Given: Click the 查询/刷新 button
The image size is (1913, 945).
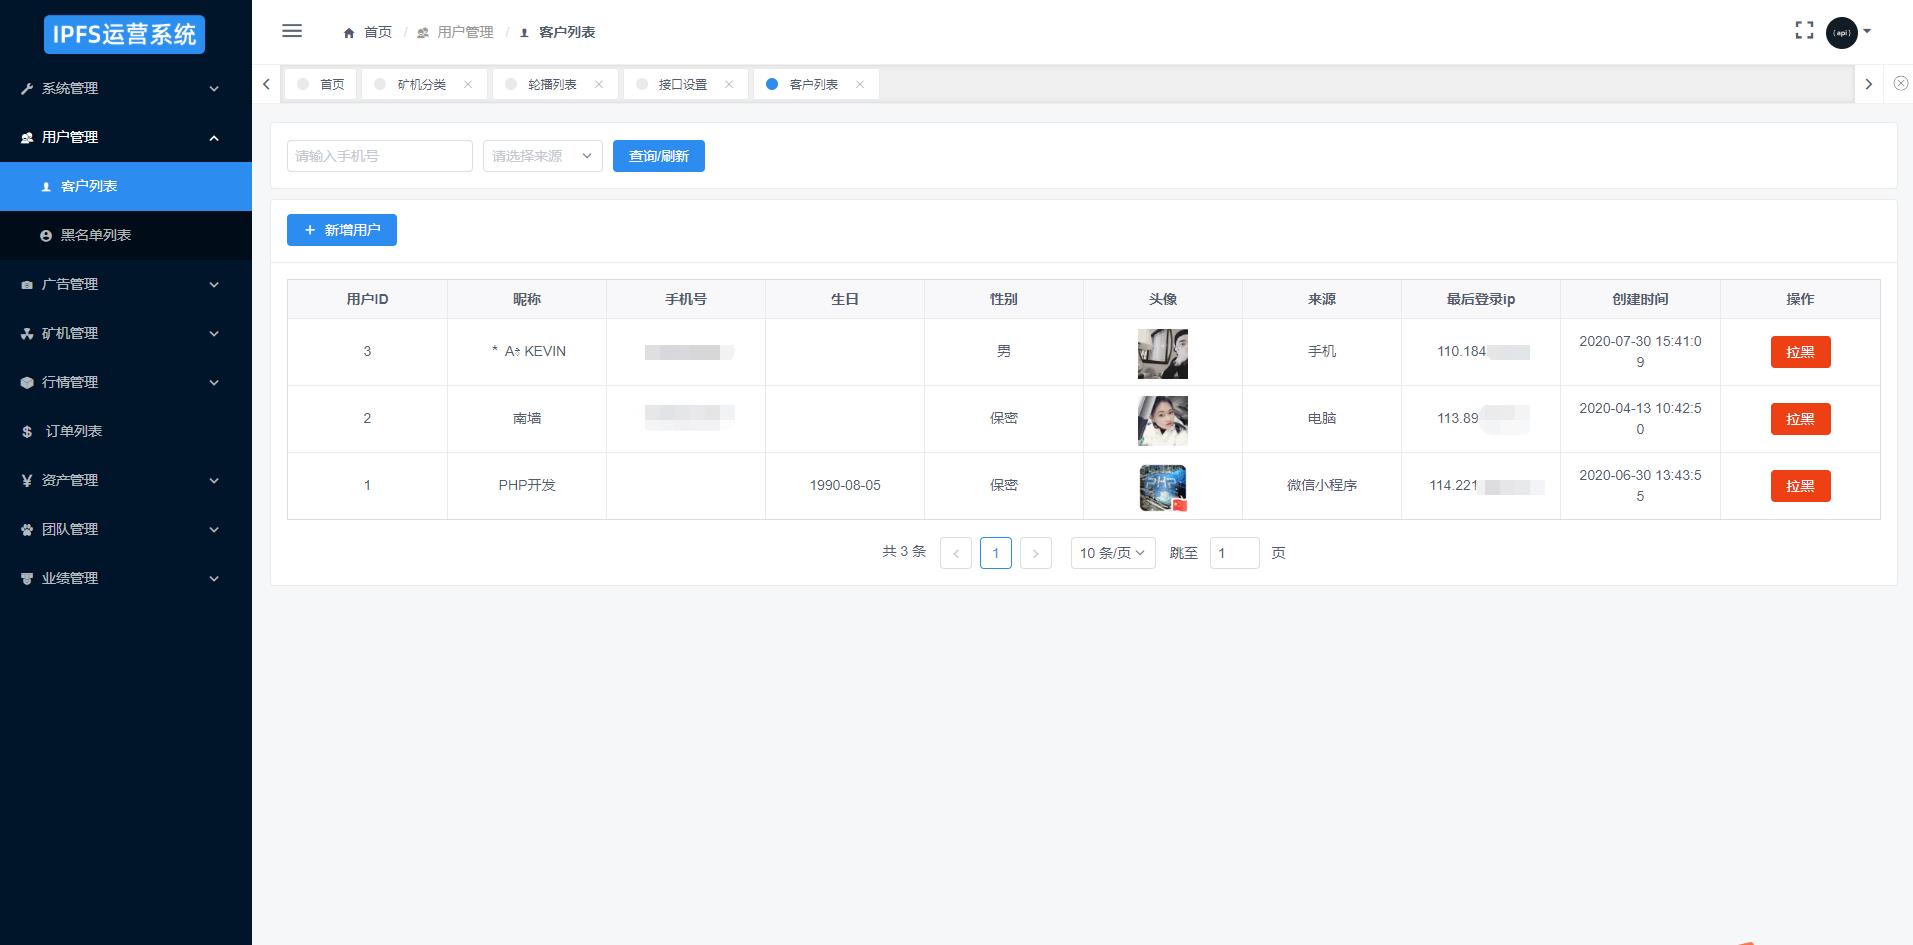Looking at the screenshot, I should (x=658, y=156).
